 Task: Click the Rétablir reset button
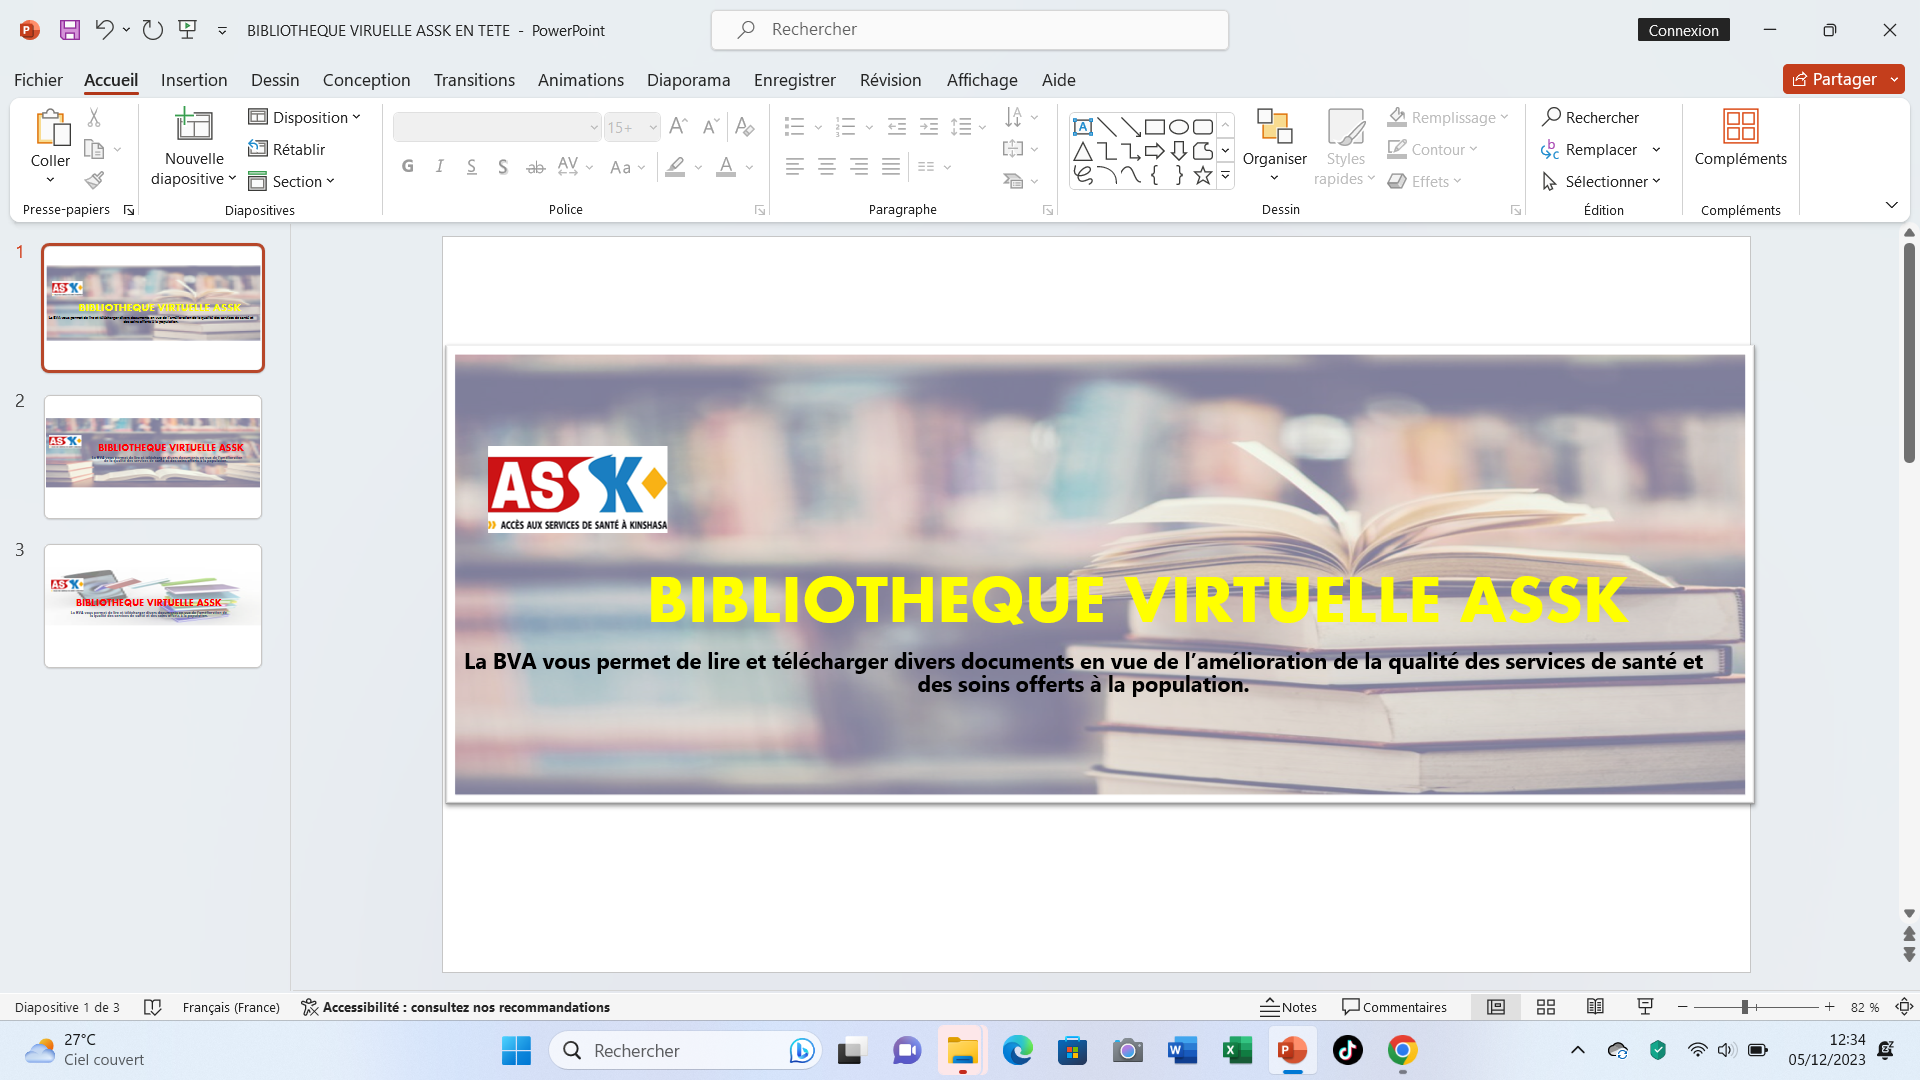coord(287,149)
